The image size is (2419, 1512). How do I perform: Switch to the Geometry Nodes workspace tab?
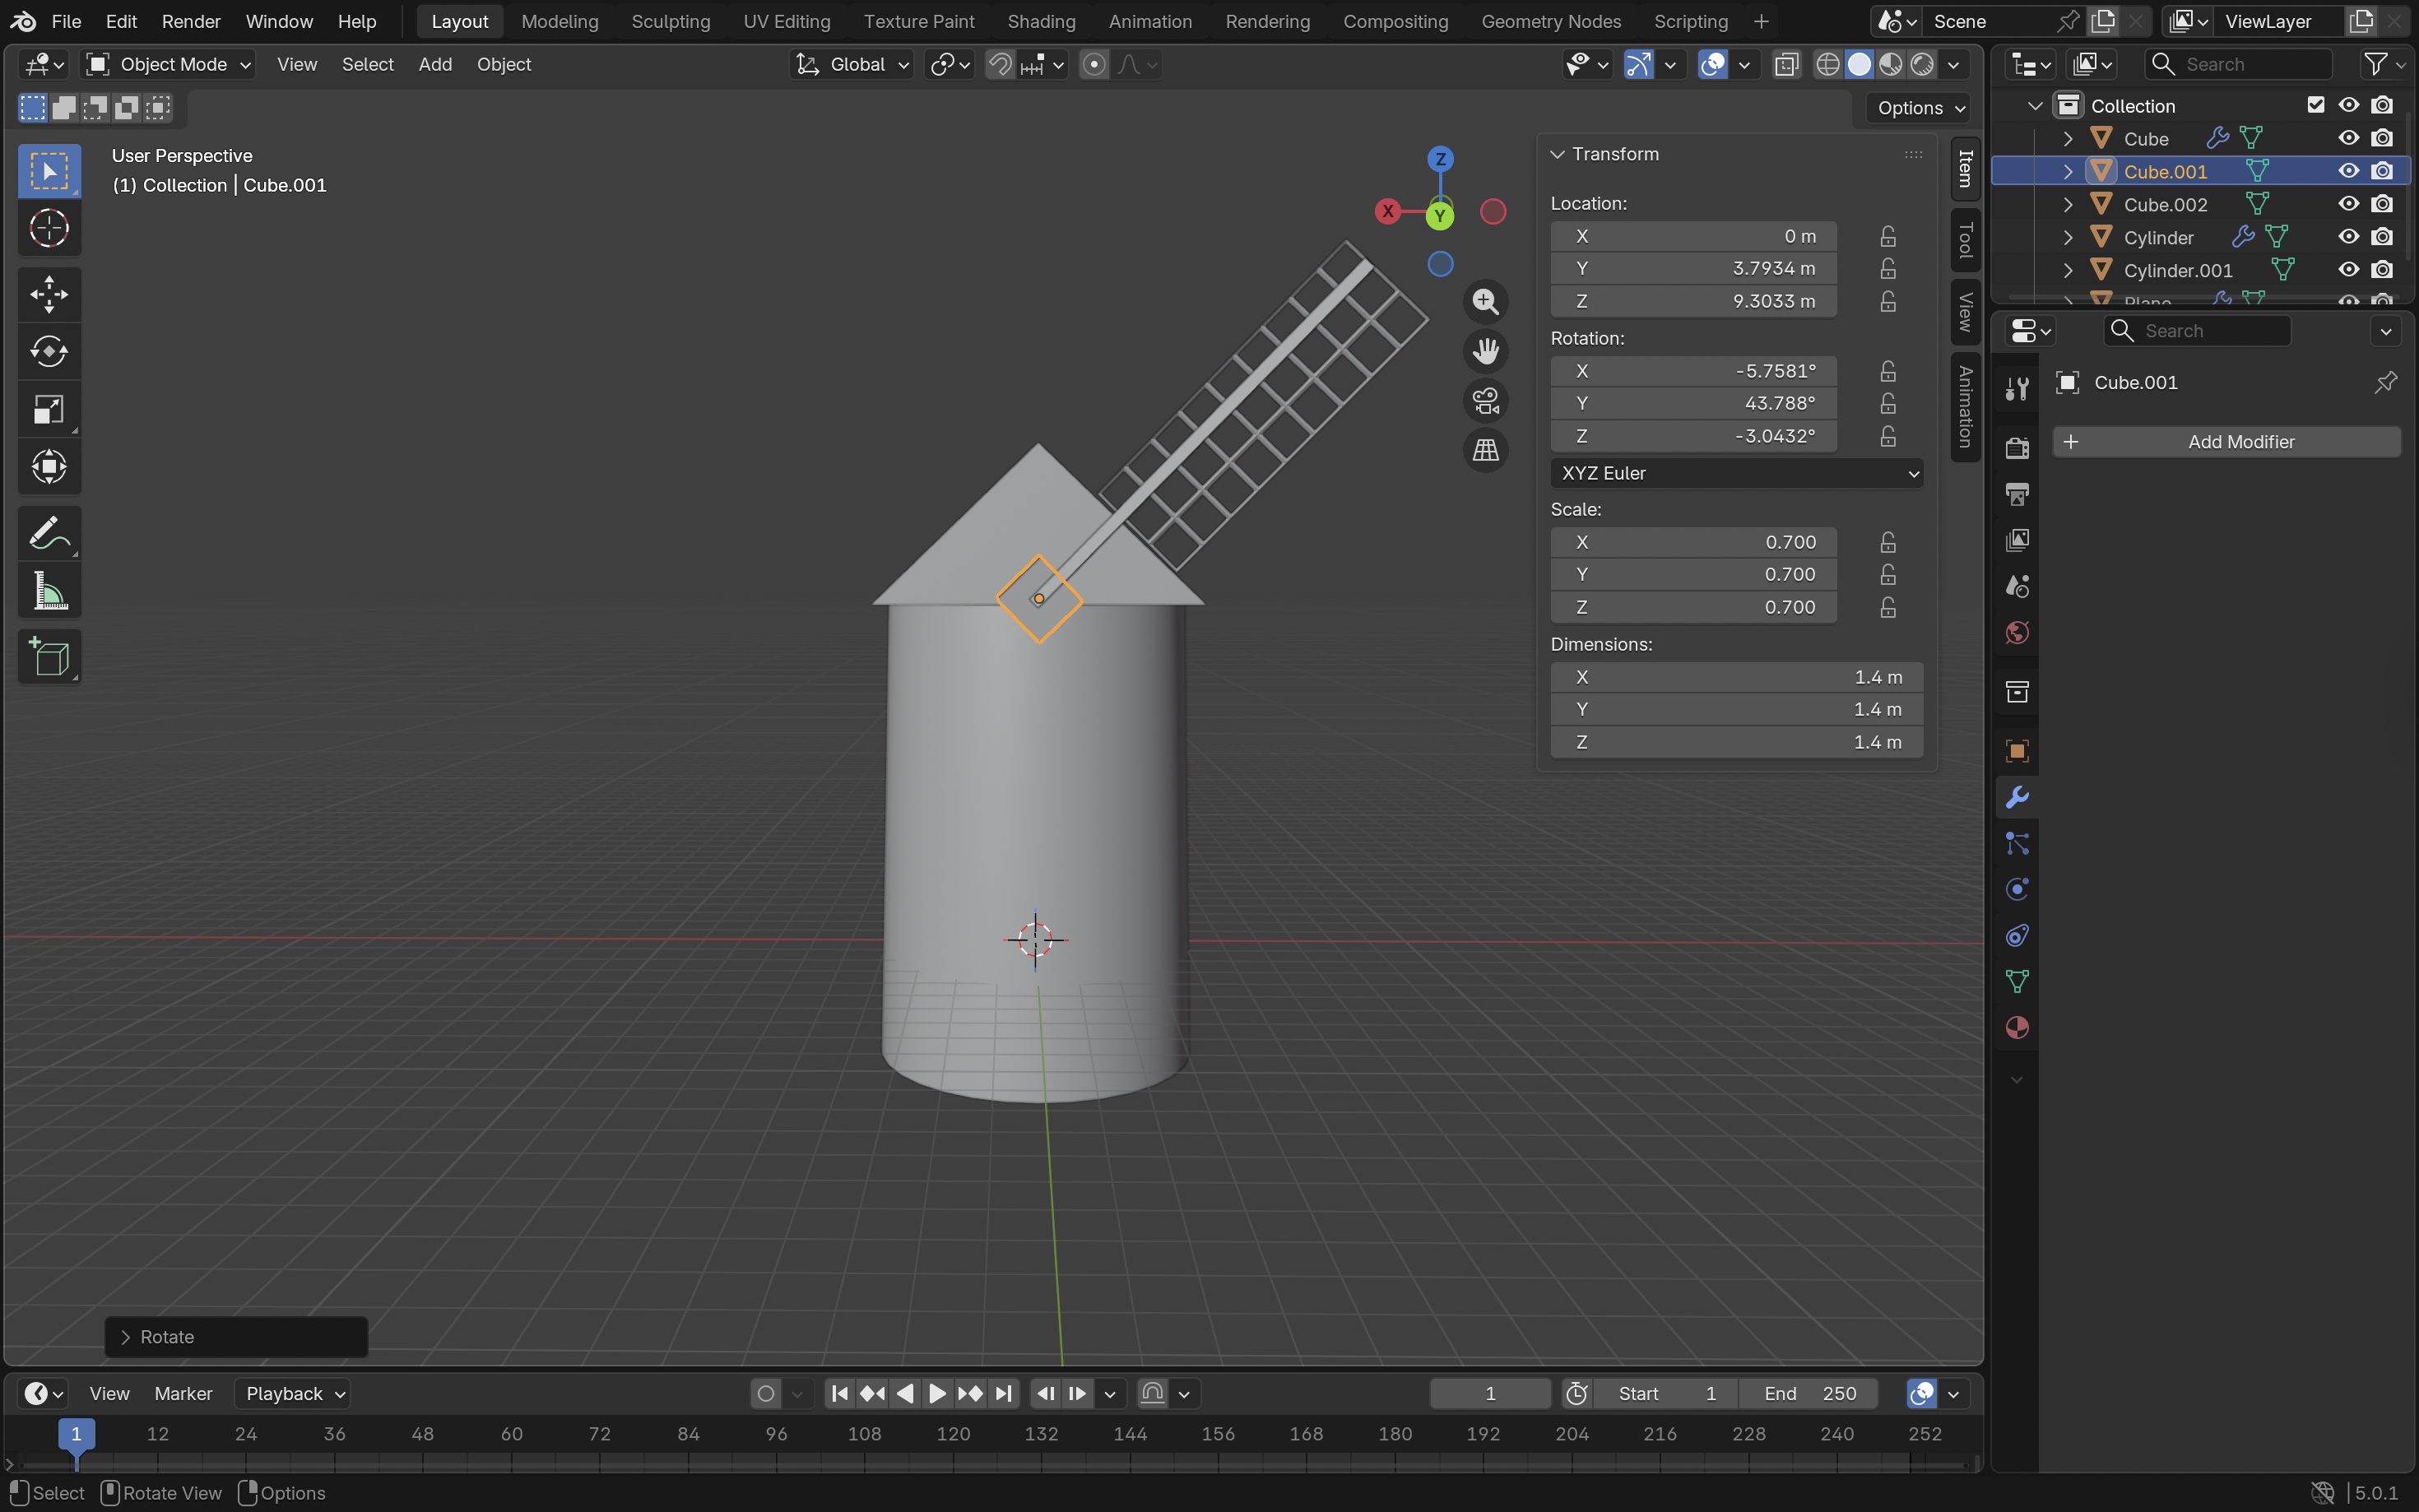coord(1551,21)
